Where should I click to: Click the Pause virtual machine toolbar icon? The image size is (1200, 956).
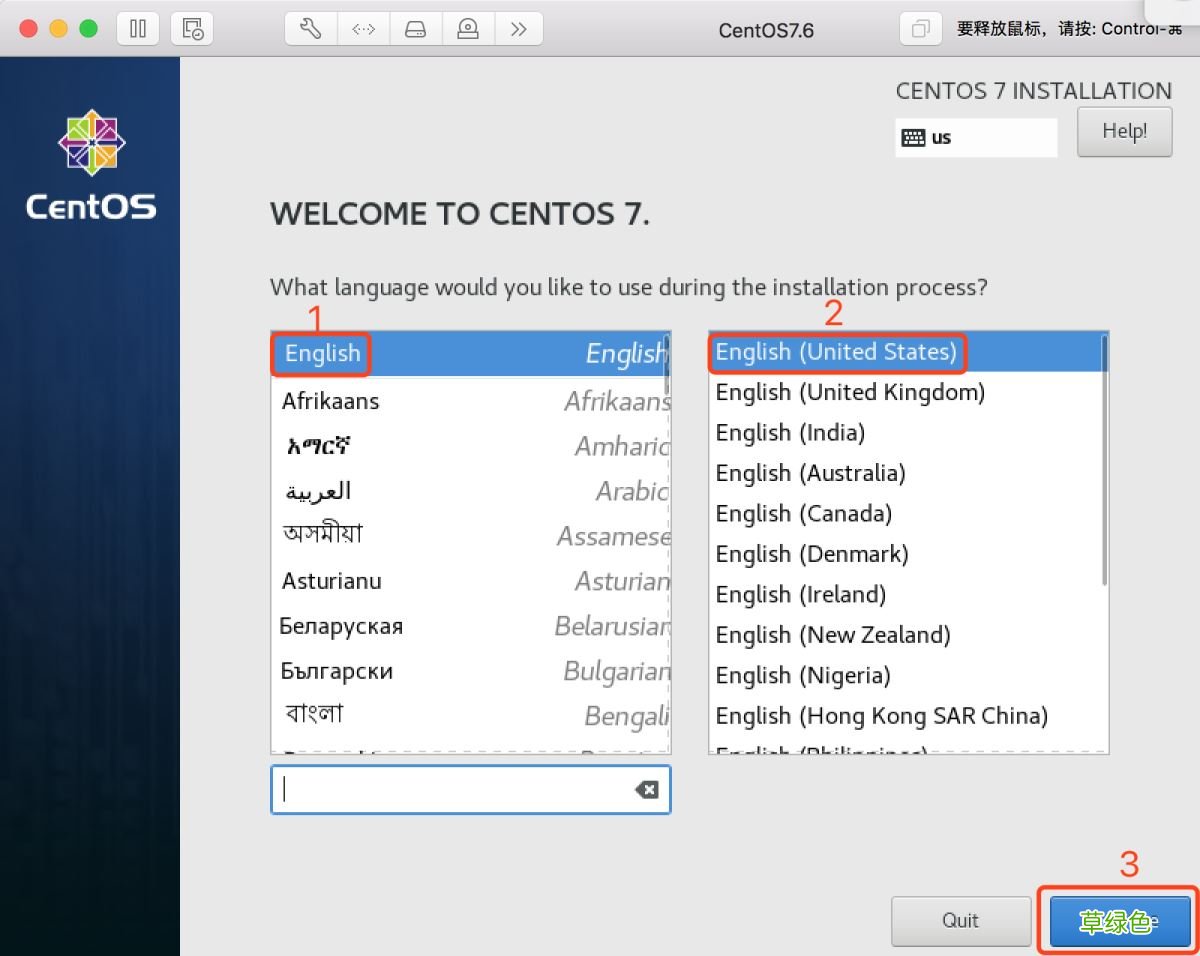click(138, 28)
